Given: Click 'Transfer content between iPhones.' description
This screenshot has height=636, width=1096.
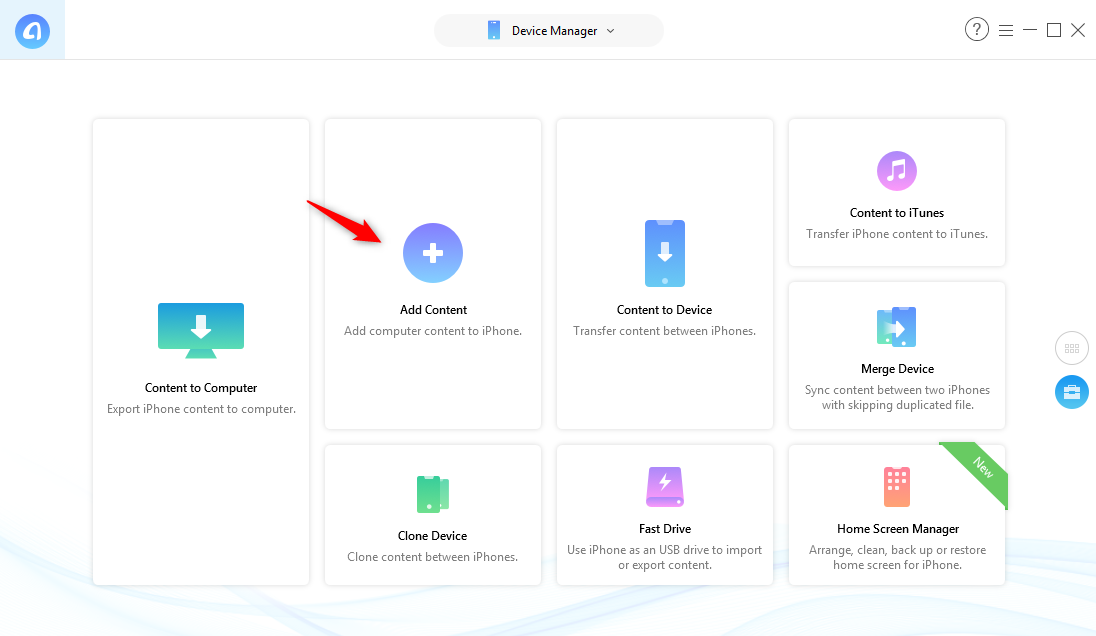Looking at the screenshot, I should 665,331.
